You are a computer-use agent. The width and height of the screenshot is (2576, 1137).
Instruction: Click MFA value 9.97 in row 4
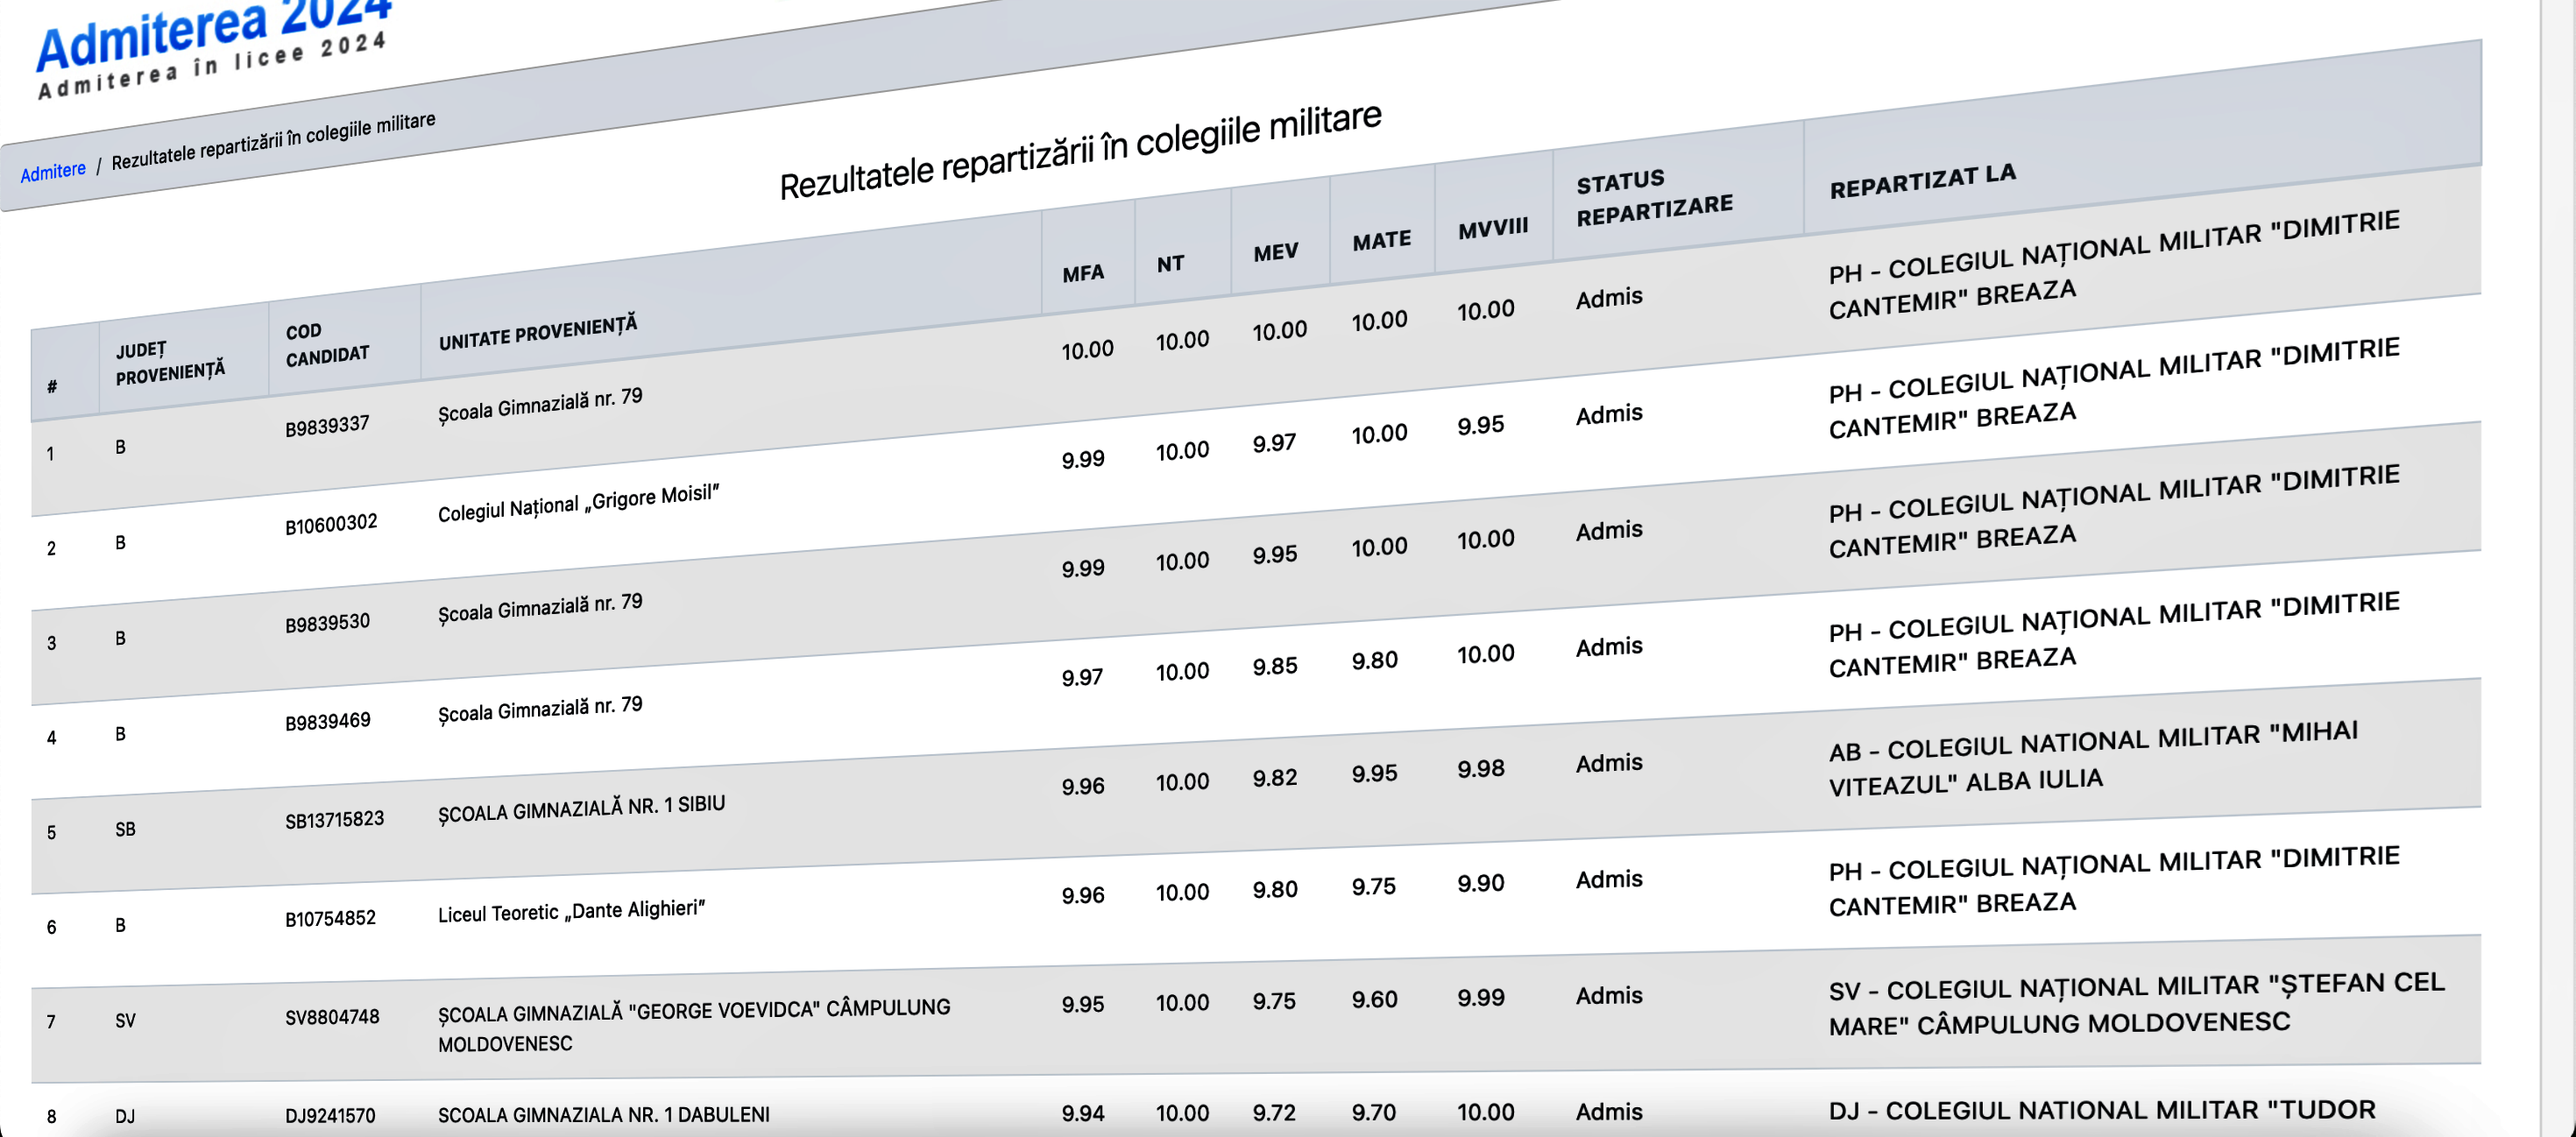click(1082, 678)
